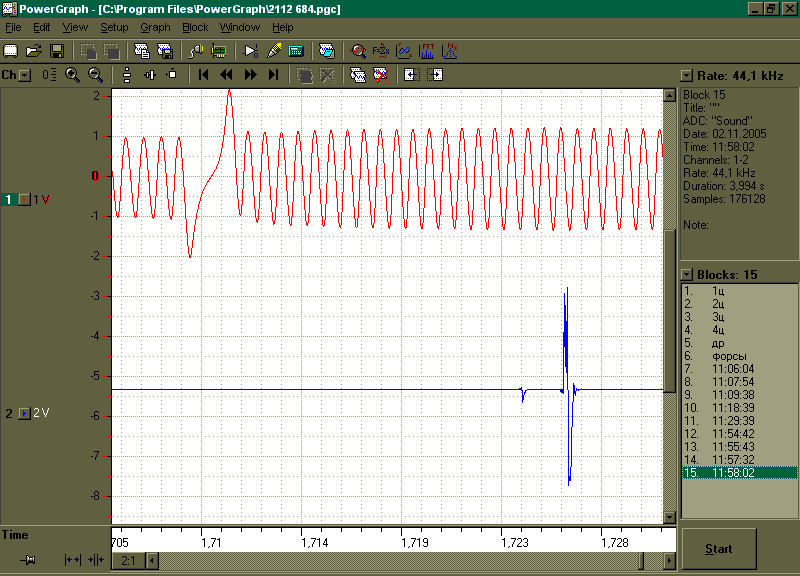Click the delete block red X icon

[x=381, y=75]
